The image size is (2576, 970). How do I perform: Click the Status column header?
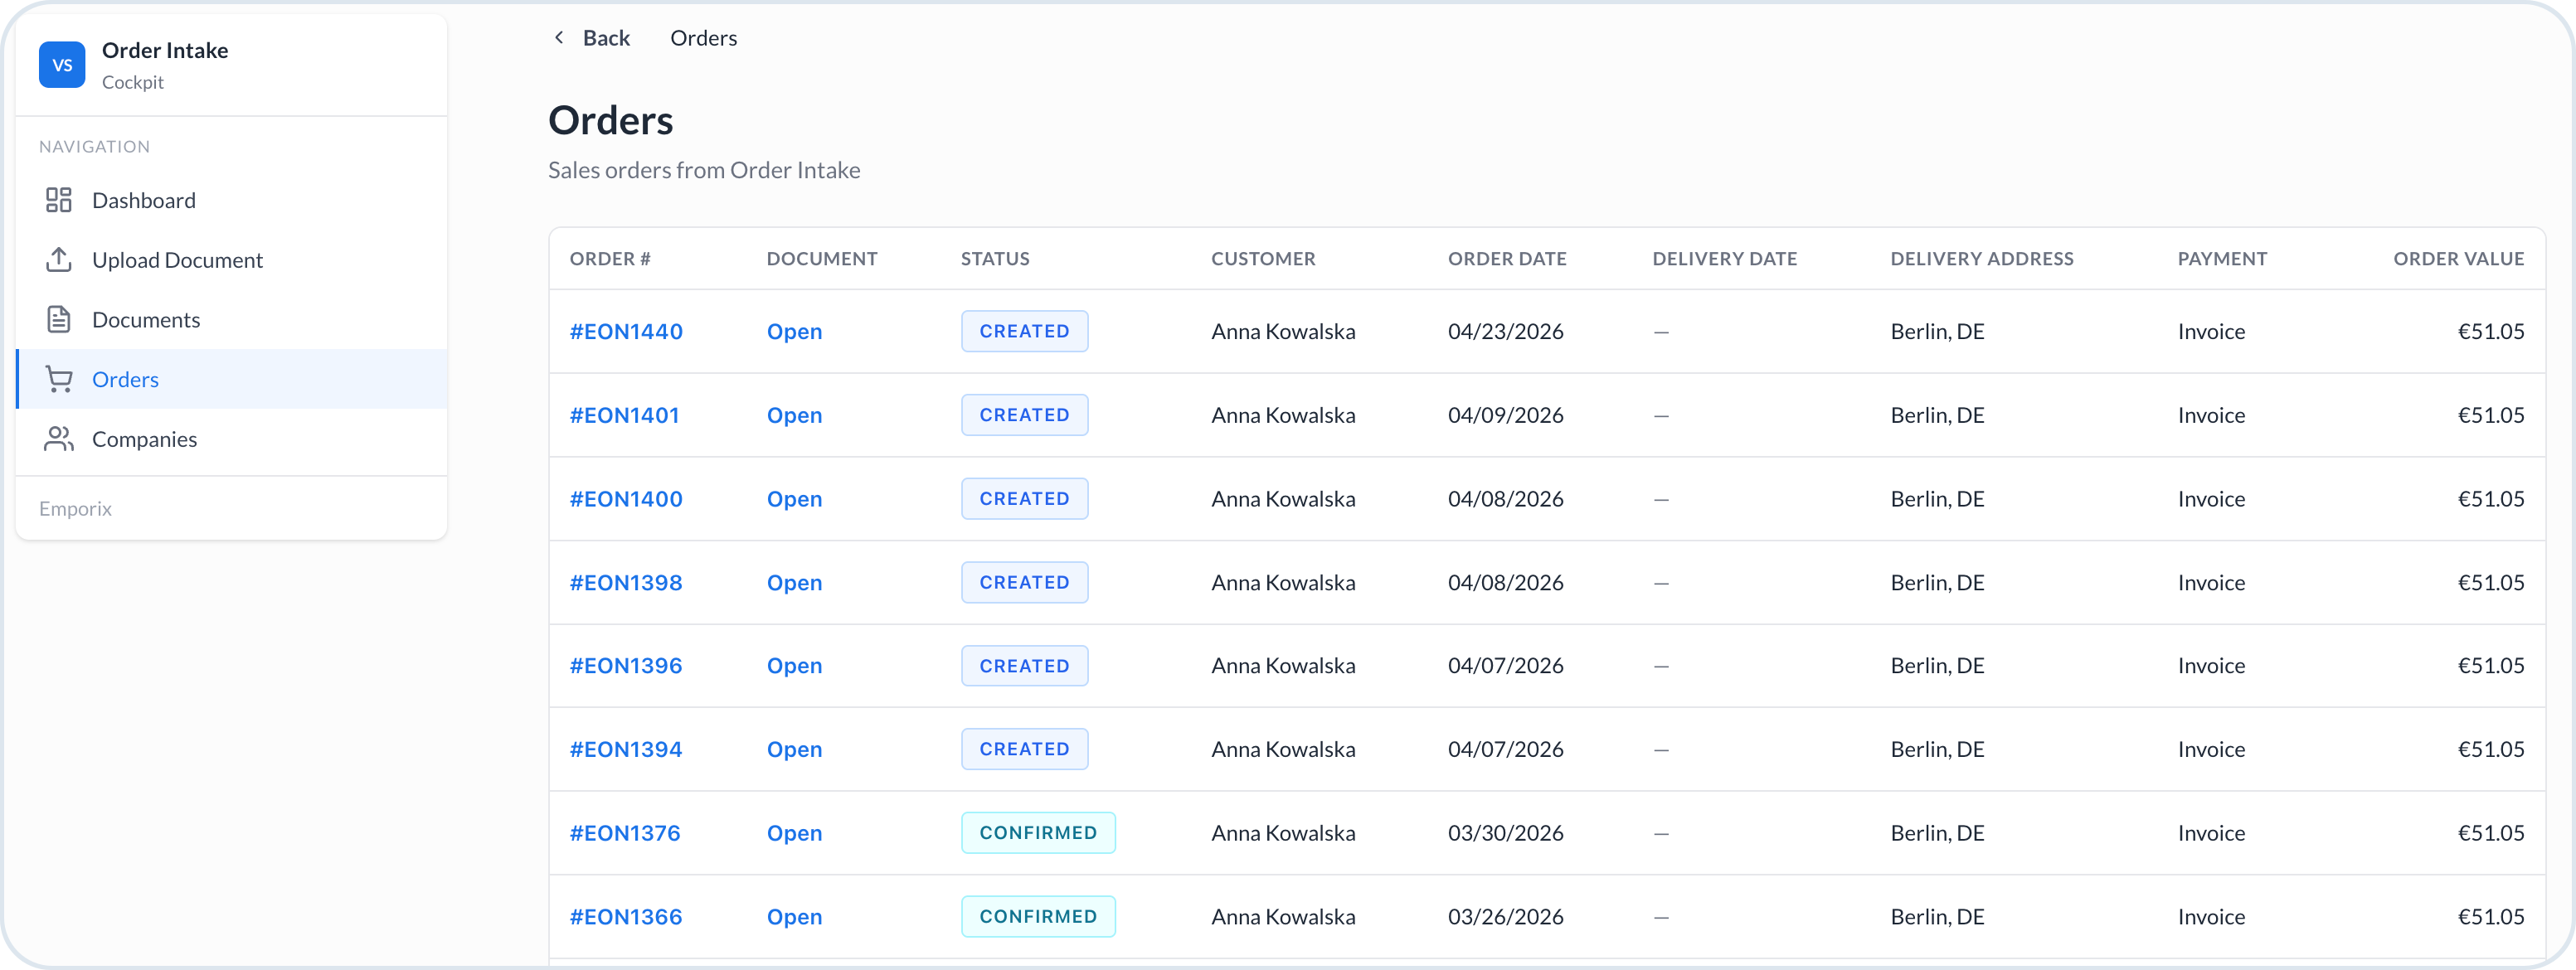pos(995,259)
